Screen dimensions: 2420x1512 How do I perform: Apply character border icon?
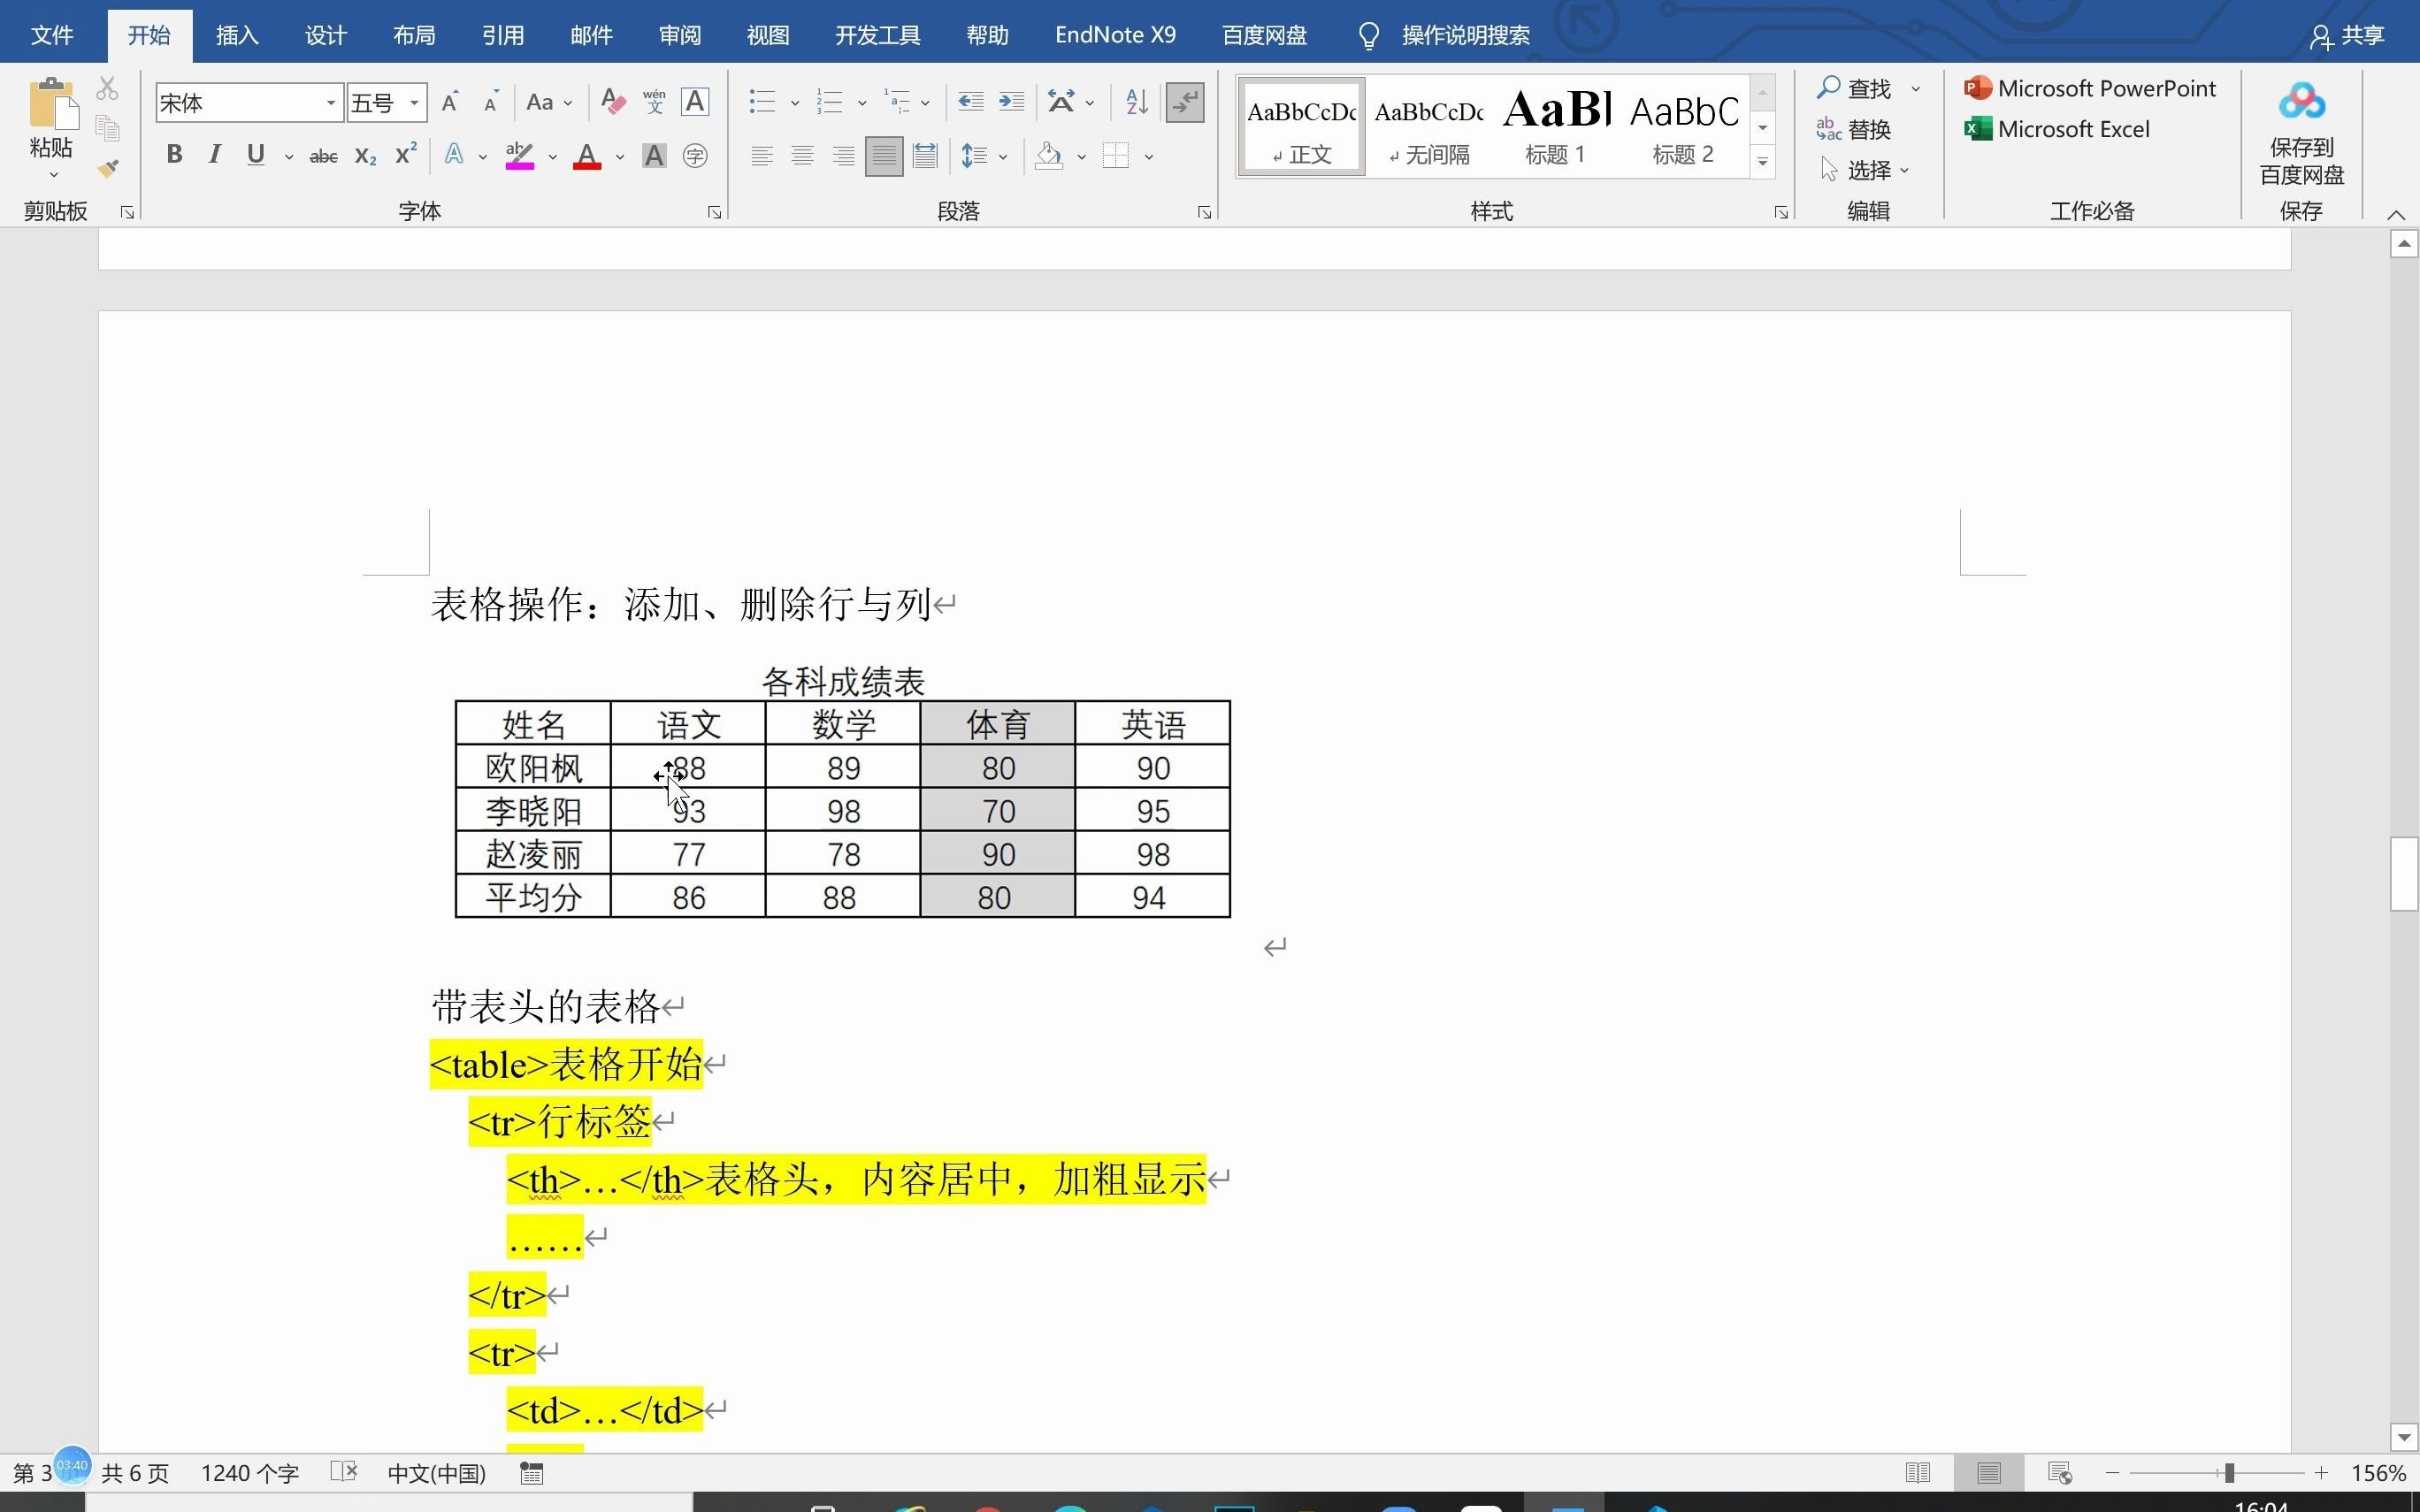pyautogui.click(x=695, y=102)
